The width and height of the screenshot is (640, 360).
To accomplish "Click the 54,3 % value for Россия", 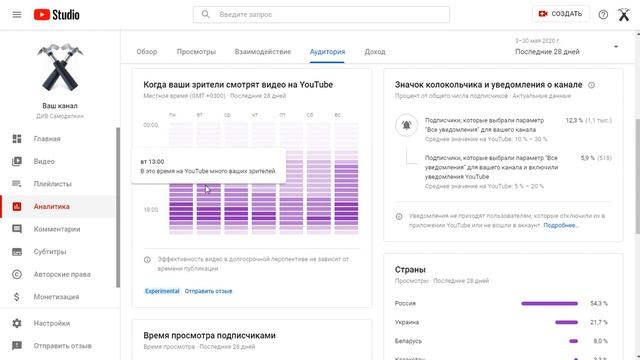I will point(599,303).
